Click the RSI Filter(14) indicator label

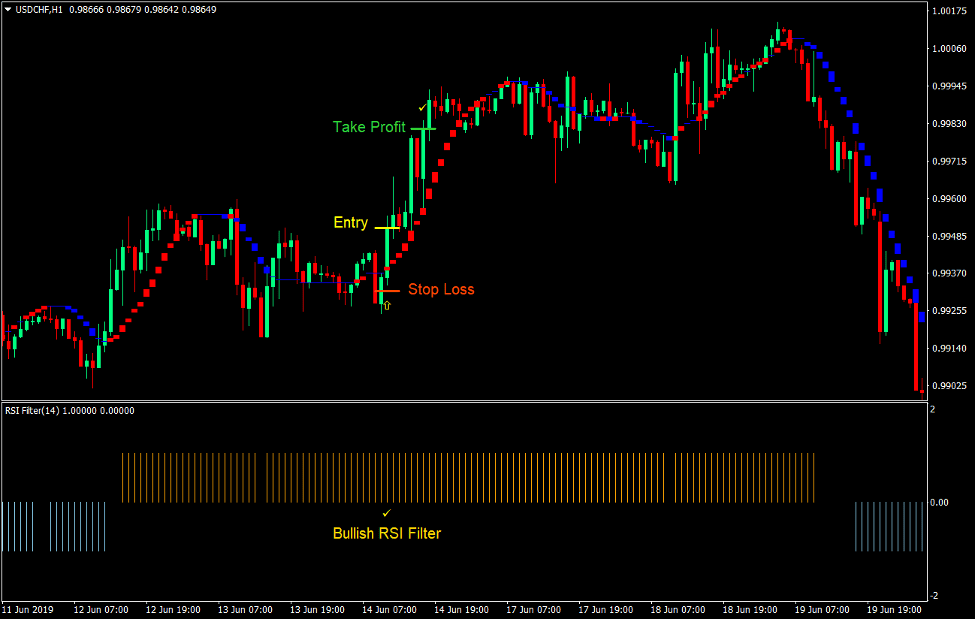point(34,409)
